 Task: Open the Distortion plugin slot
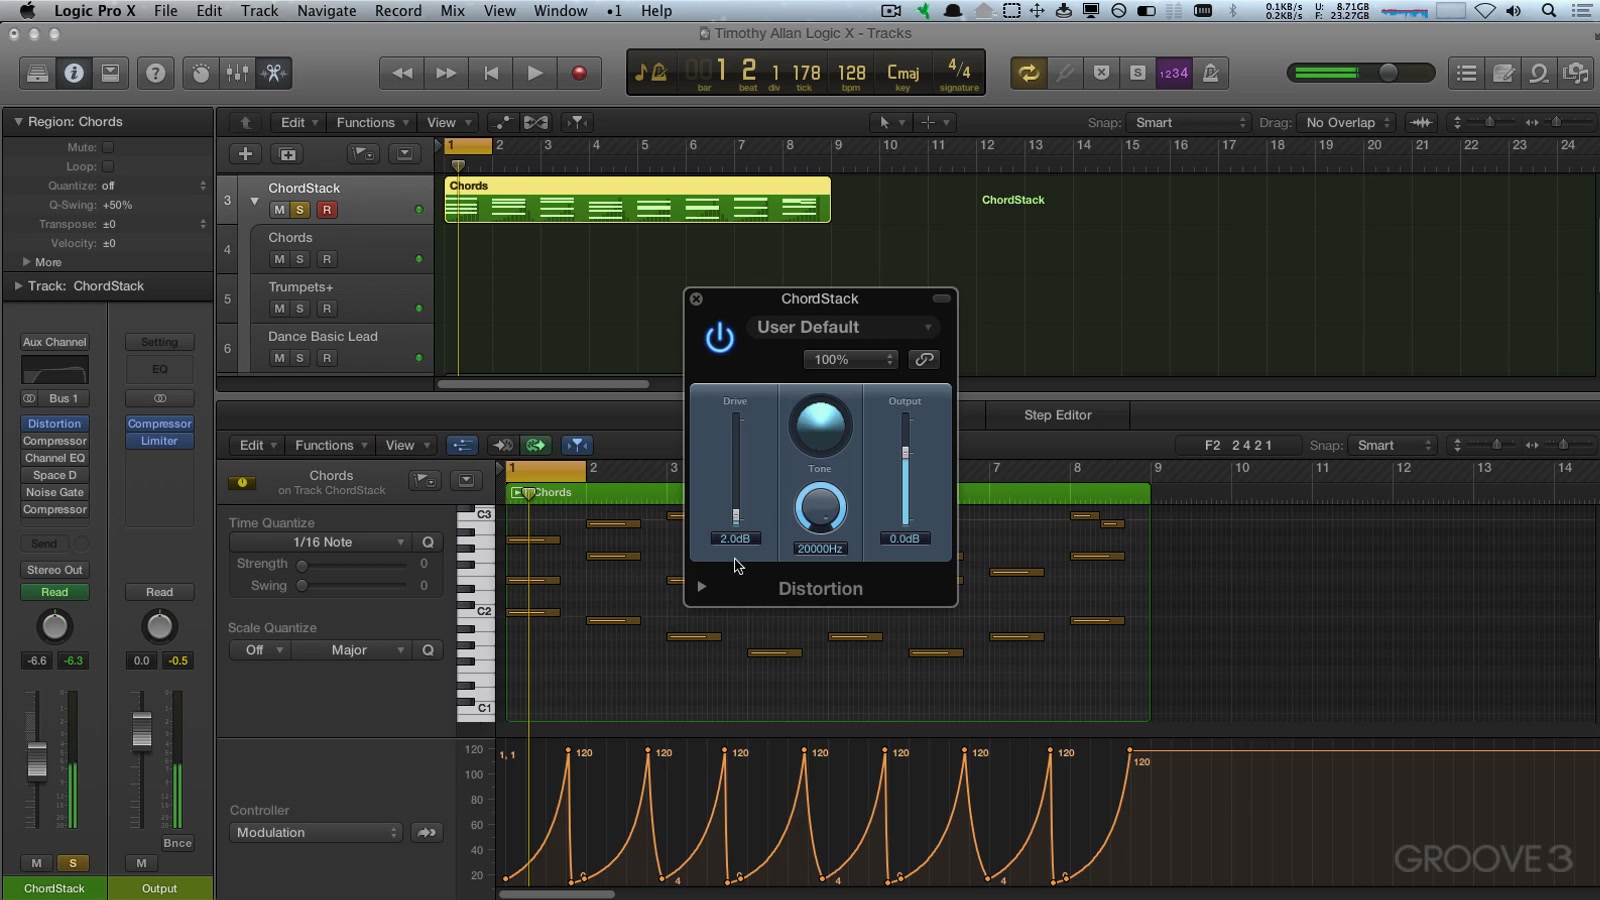55,424
